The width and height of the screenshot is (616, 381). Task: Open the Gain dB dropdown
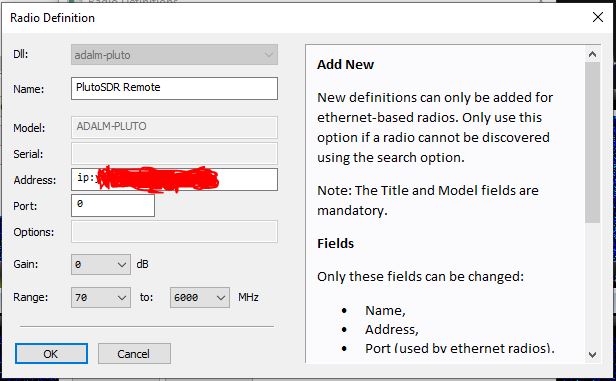(x=101, y=264)
